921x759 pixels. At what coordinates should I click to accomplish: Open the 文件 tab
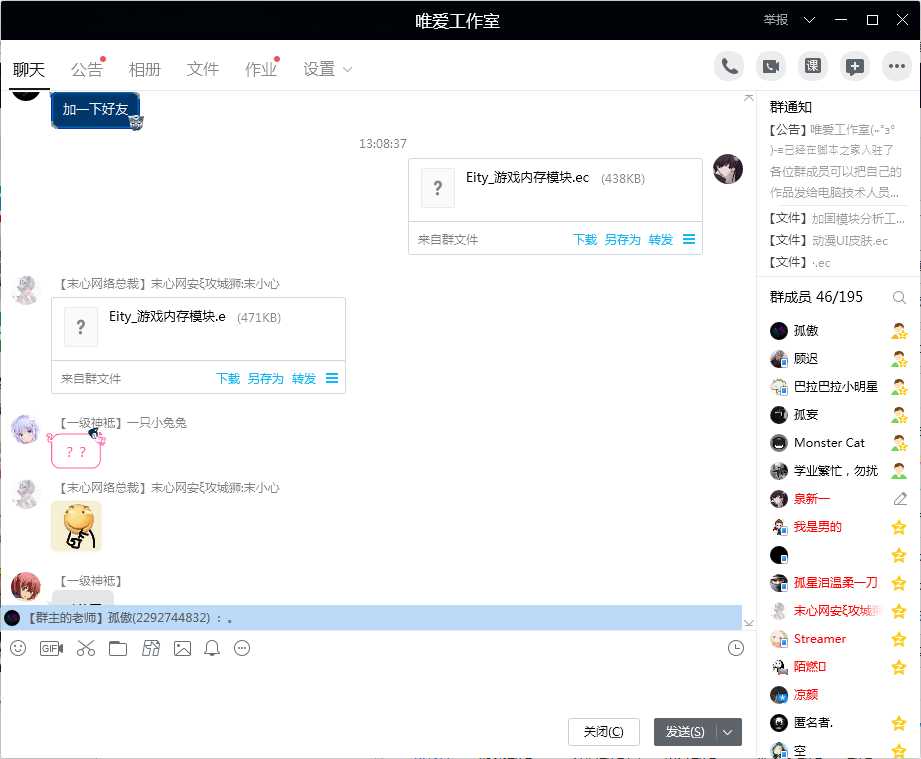[x=203, y=69]
